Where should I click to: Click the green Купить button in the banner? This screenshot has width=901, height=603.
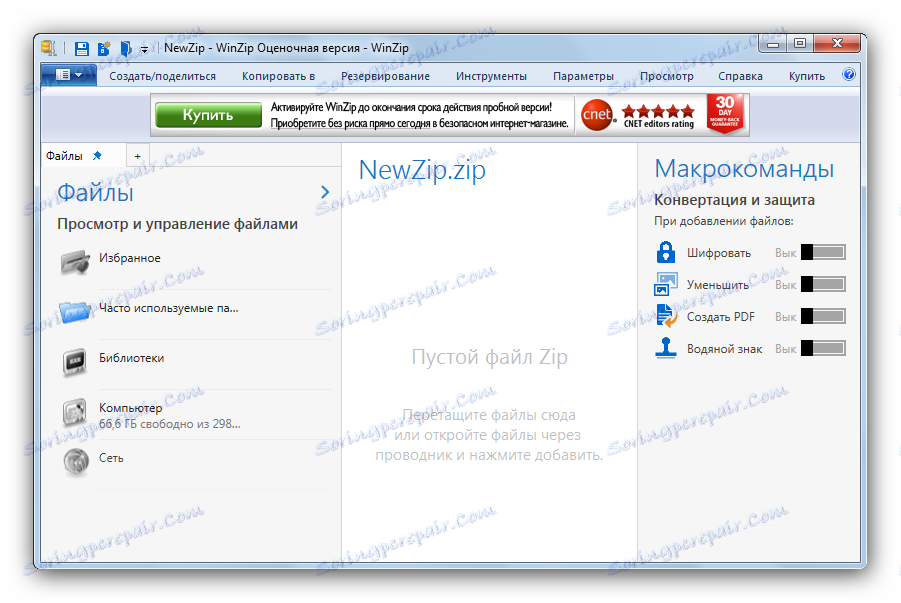(207, 113)
